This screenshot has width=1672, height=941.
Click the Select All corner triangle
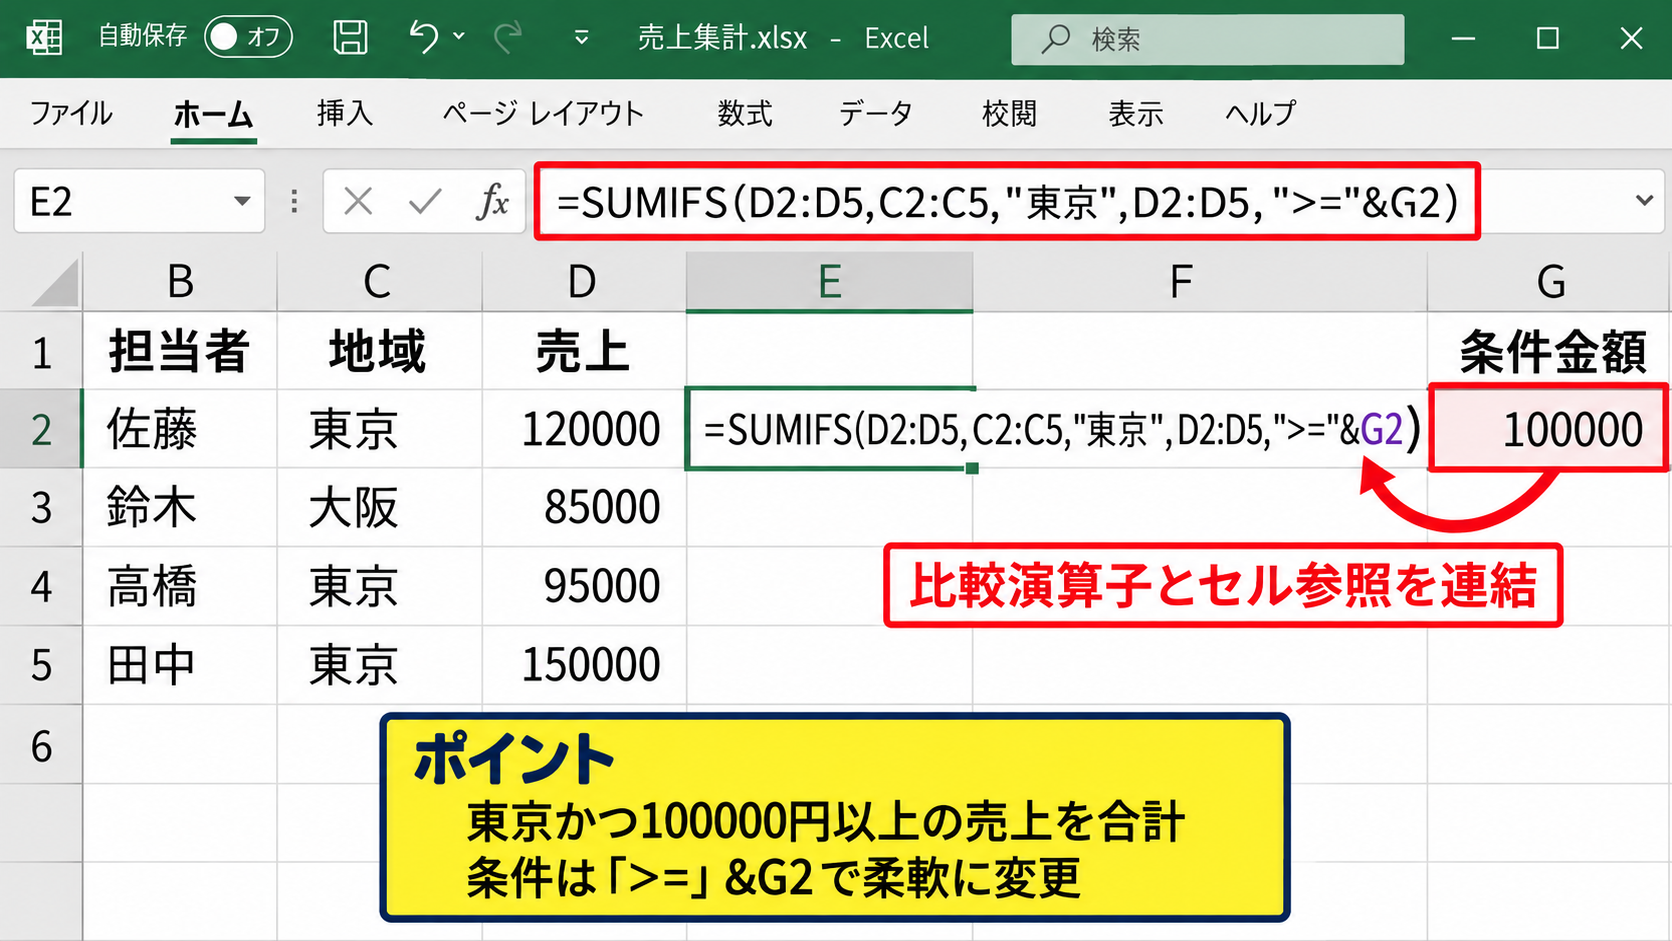[x=54, y=283]
